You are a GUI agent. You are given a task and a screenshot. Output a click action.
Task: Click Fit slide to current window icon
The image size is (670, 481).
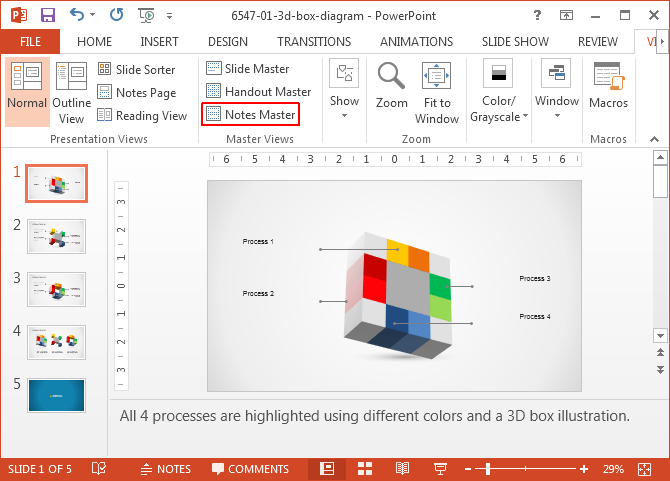coord(644,469)
